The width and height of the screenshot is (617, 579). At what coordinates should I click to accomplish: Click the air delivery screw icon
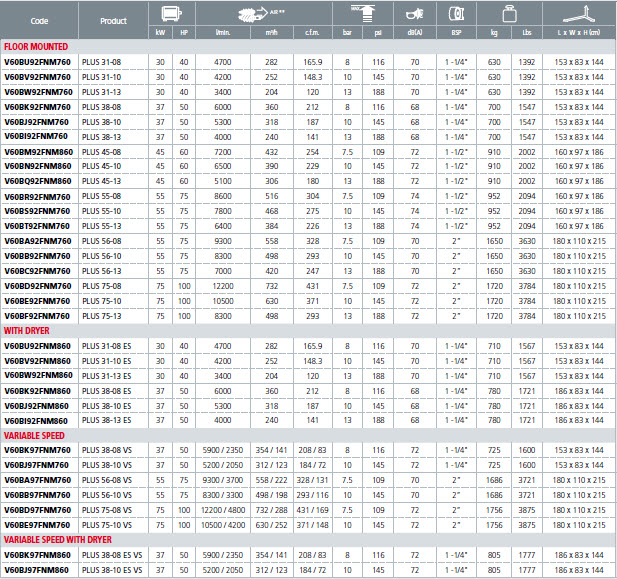coord(252,15)
